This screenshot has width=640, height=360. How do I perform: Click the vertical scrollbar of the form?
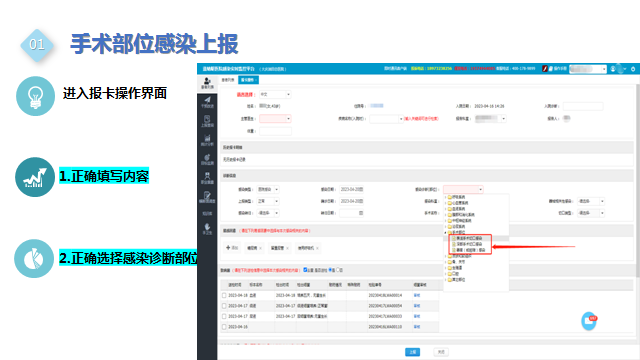click(x=638, y=180)
